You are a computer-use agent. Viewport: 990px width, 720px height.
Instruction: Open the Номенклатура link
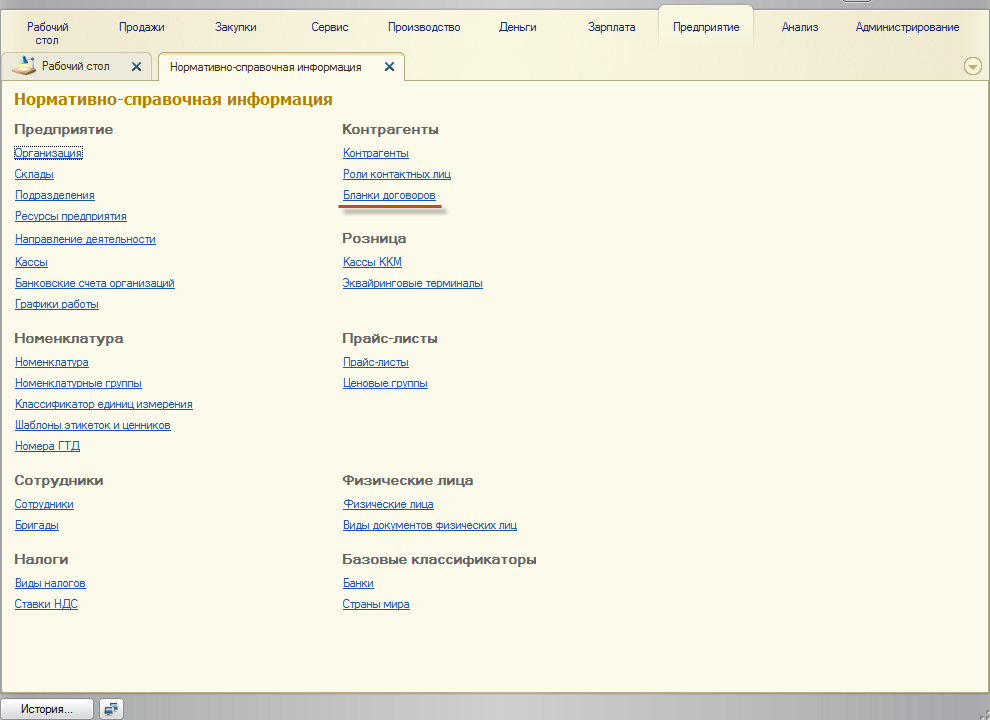click(52, 362)
